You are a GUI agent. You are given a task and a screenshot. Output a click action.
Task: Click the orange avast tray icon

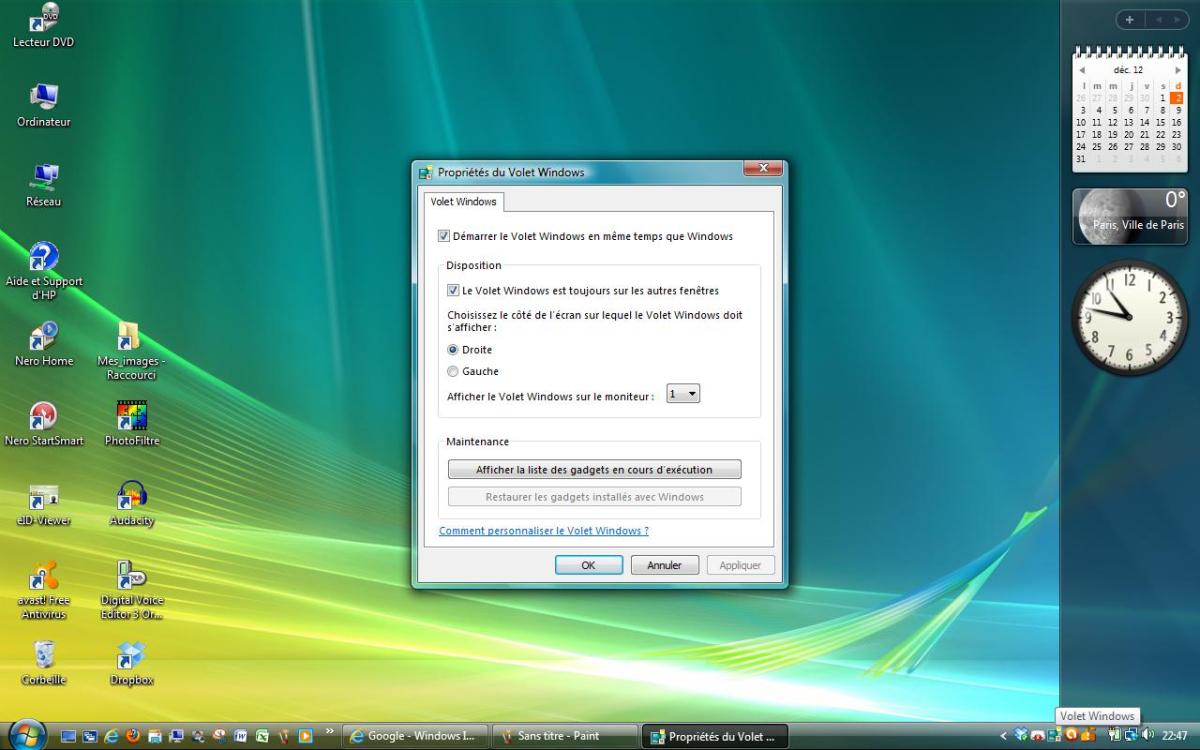pos(1071,735)
